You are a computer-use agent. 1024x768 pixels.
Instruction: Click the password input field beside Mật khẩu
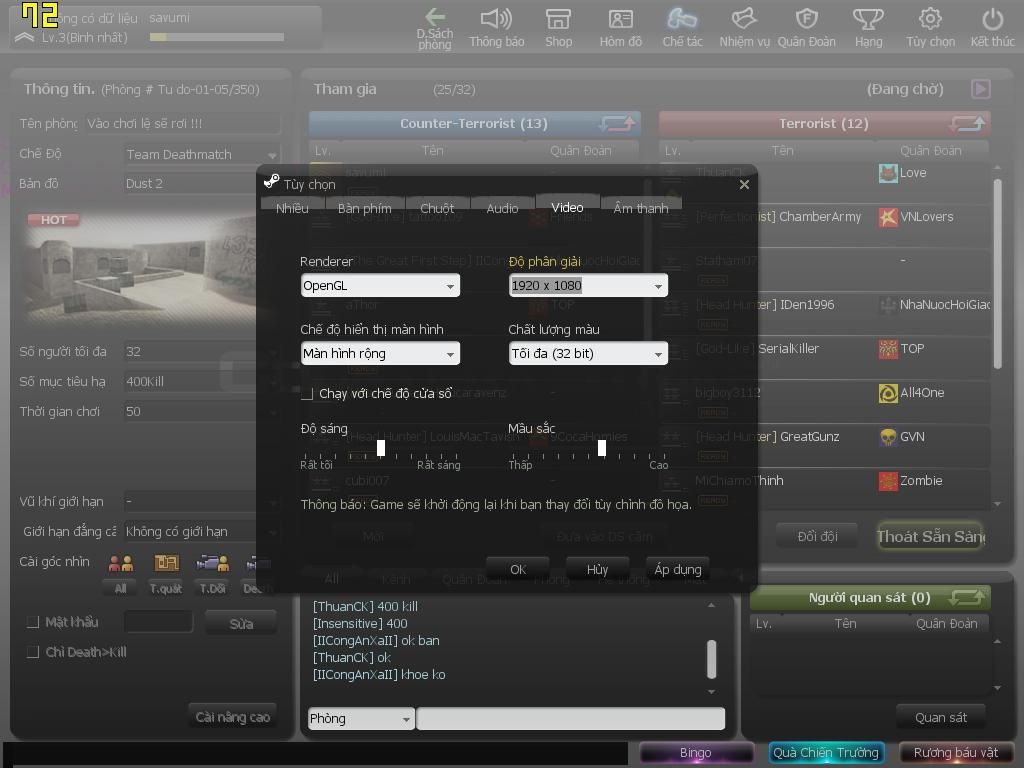coord(159,622)
